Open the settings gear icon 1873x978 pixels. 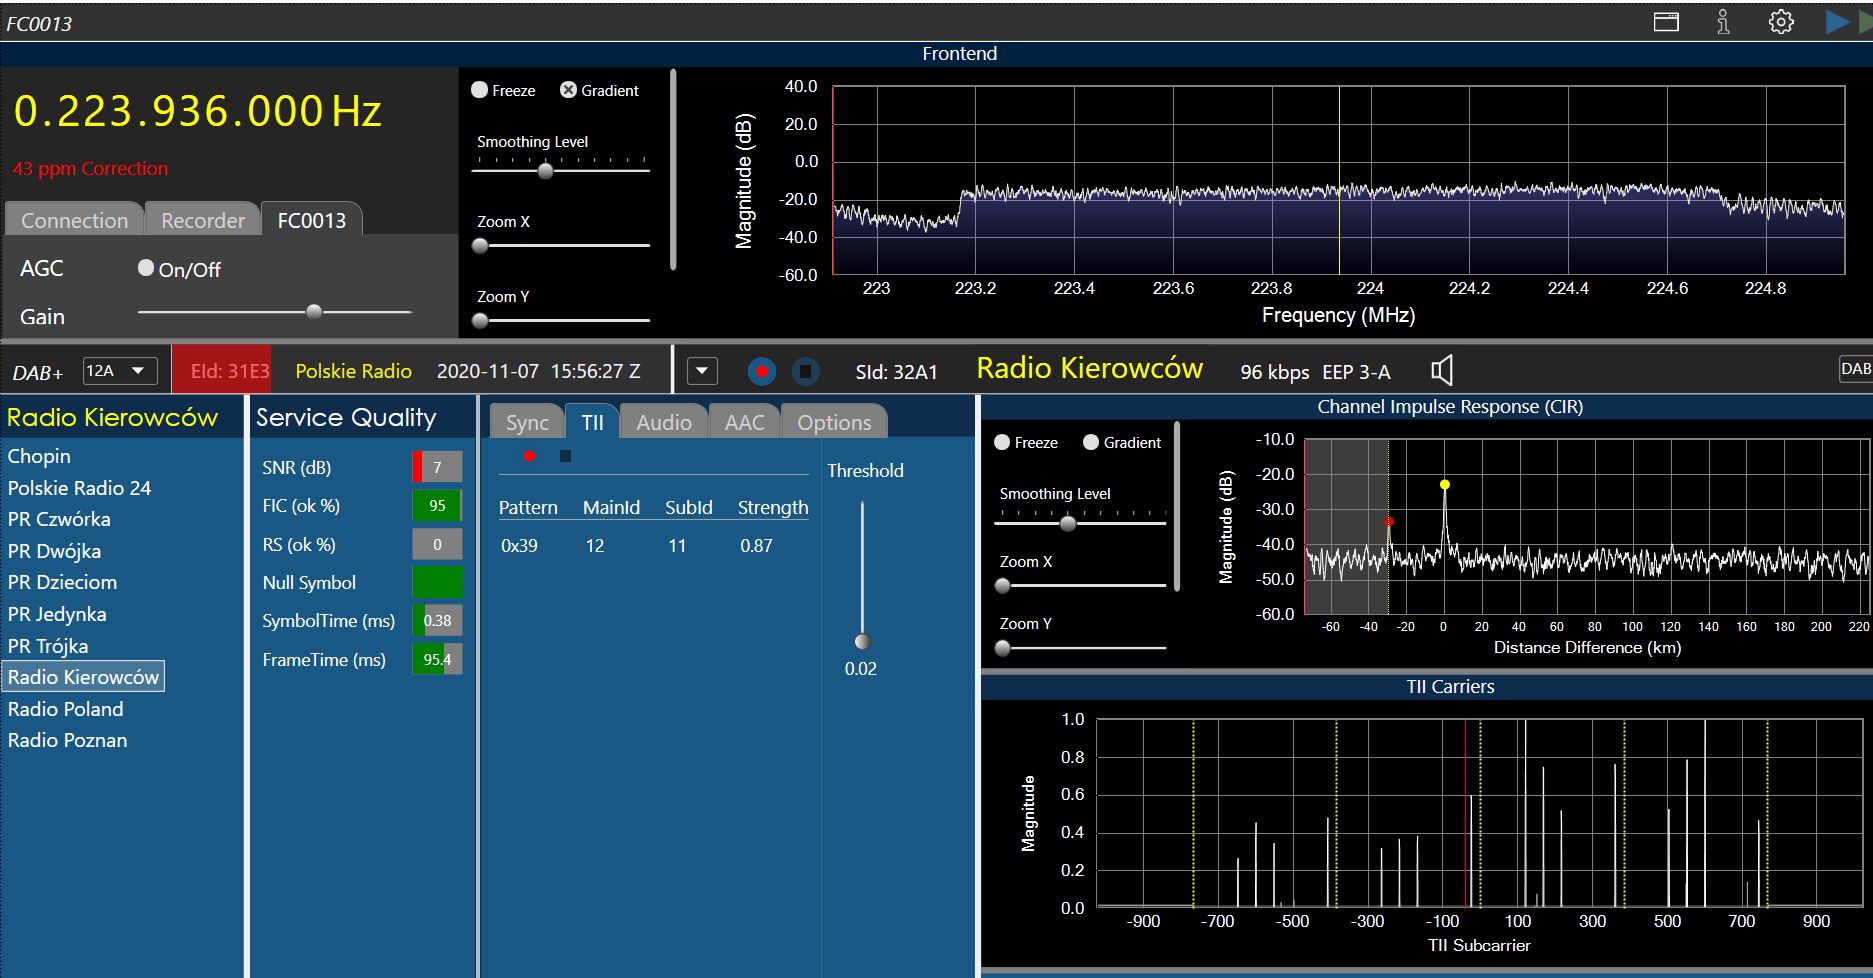pos(1781,22)
